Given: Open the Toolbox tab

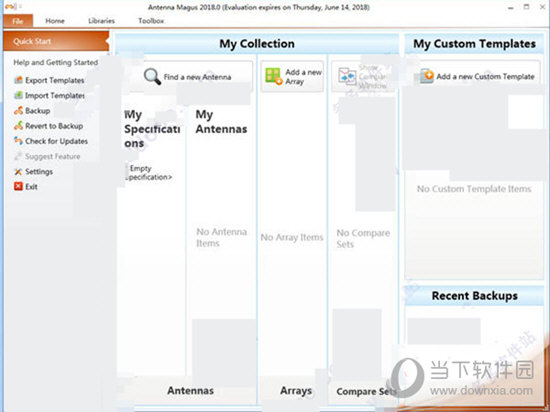Looking at the screenshot, I should (x=151, y=21).
